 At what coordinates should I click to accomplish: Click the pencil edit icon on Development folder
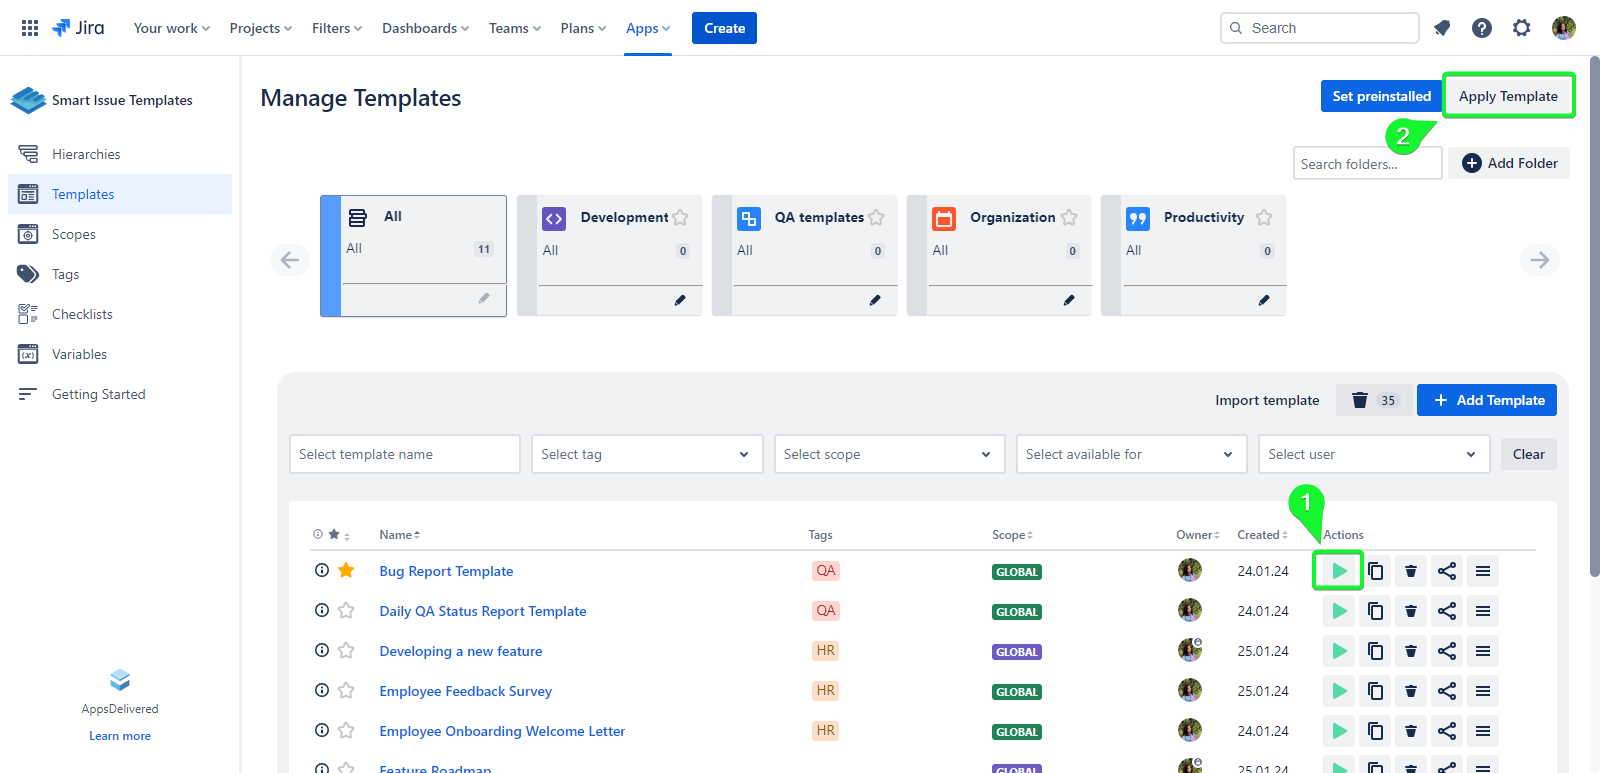point(680,300)
